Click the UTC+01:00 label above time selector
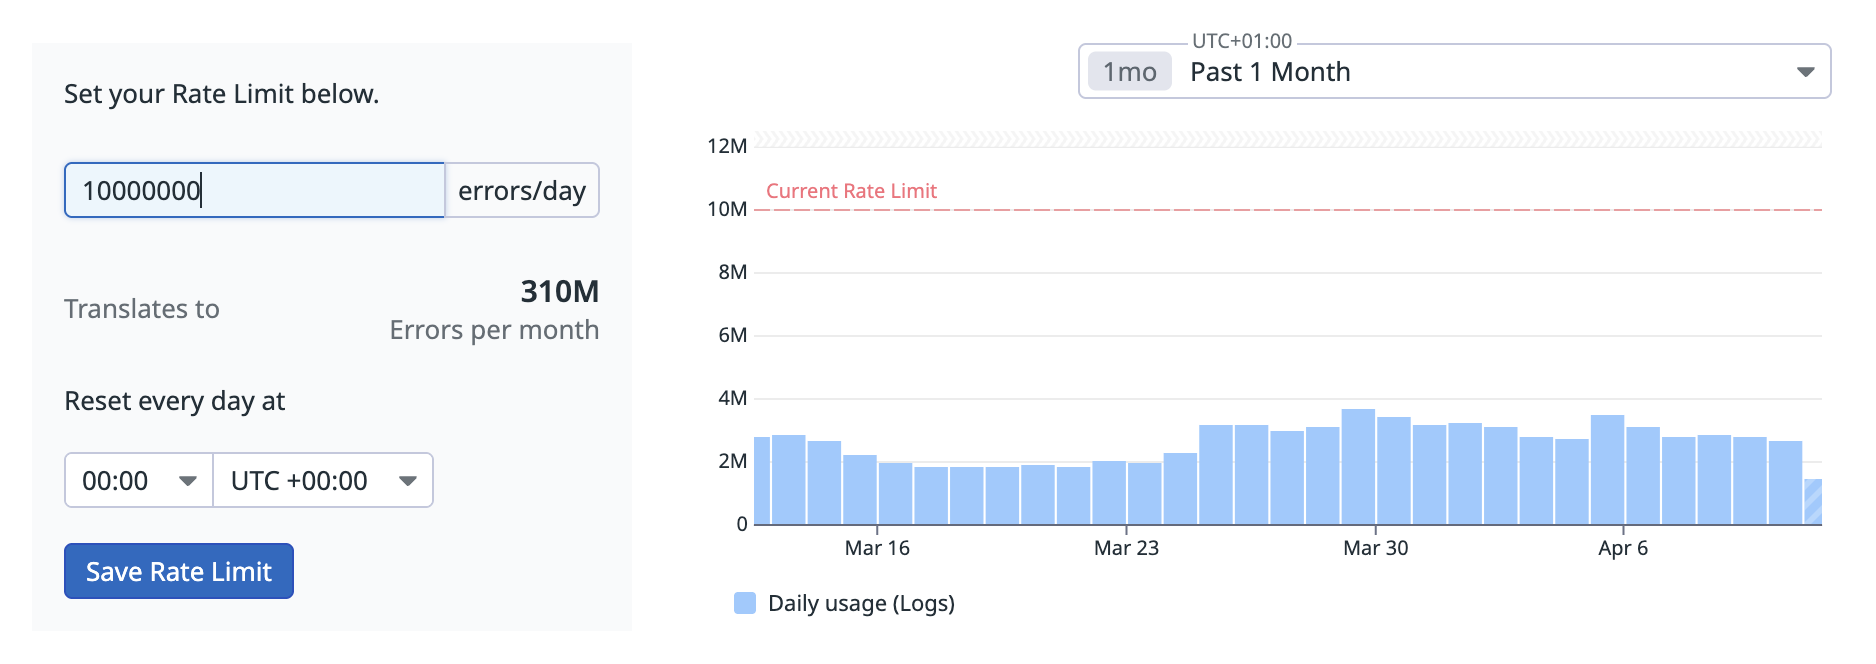The height and width of the screenshot is (664, 1876). [1242, 41]
